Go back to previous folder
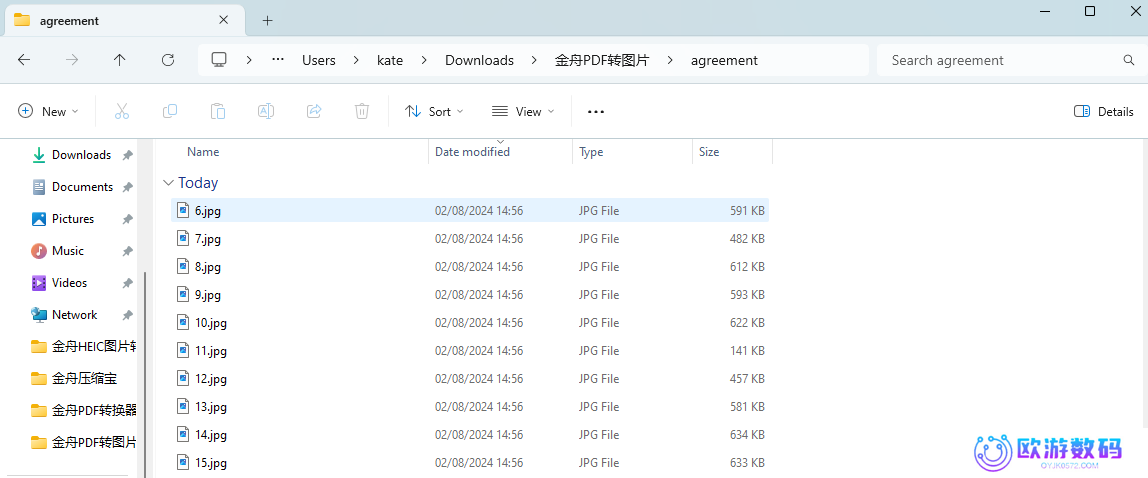The height and width of the screenshot is (478, 1148). pos(24,60)
